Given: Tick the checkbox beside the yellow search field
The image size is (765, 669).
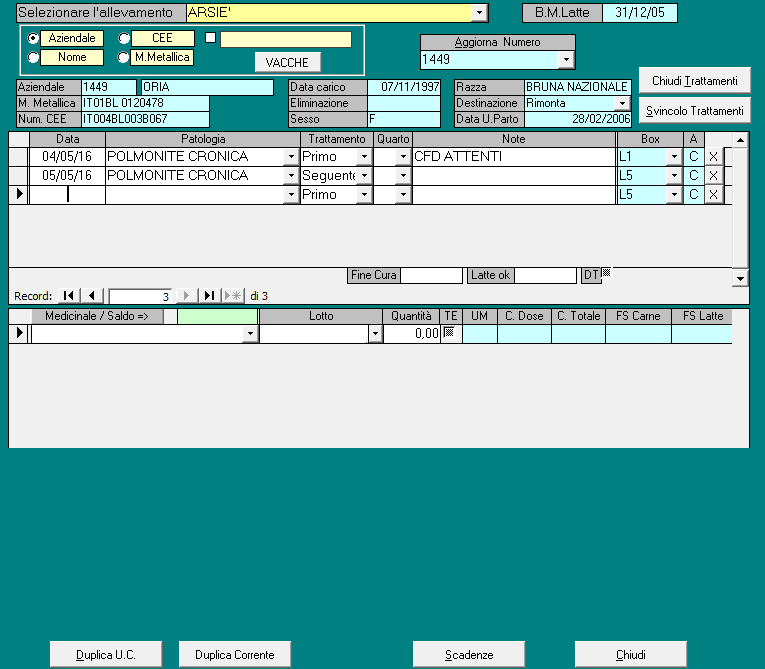Looking at the screenshot, I should point(210,39).
